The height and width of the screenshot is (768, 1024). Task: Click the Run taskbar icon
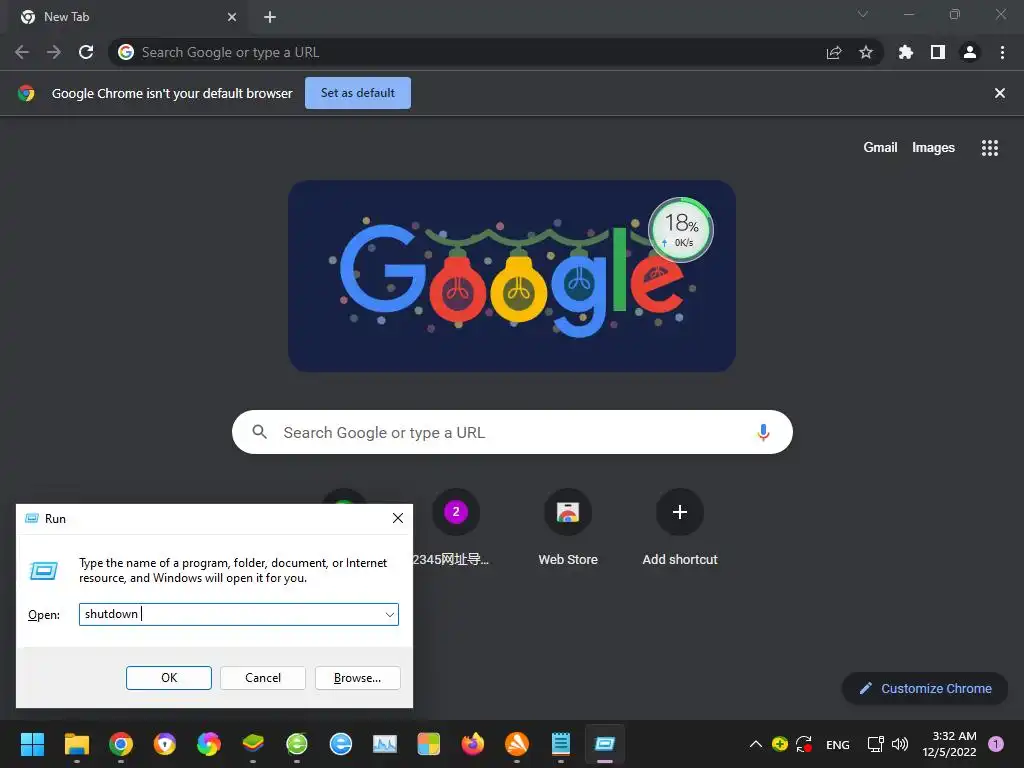point(605,744)
